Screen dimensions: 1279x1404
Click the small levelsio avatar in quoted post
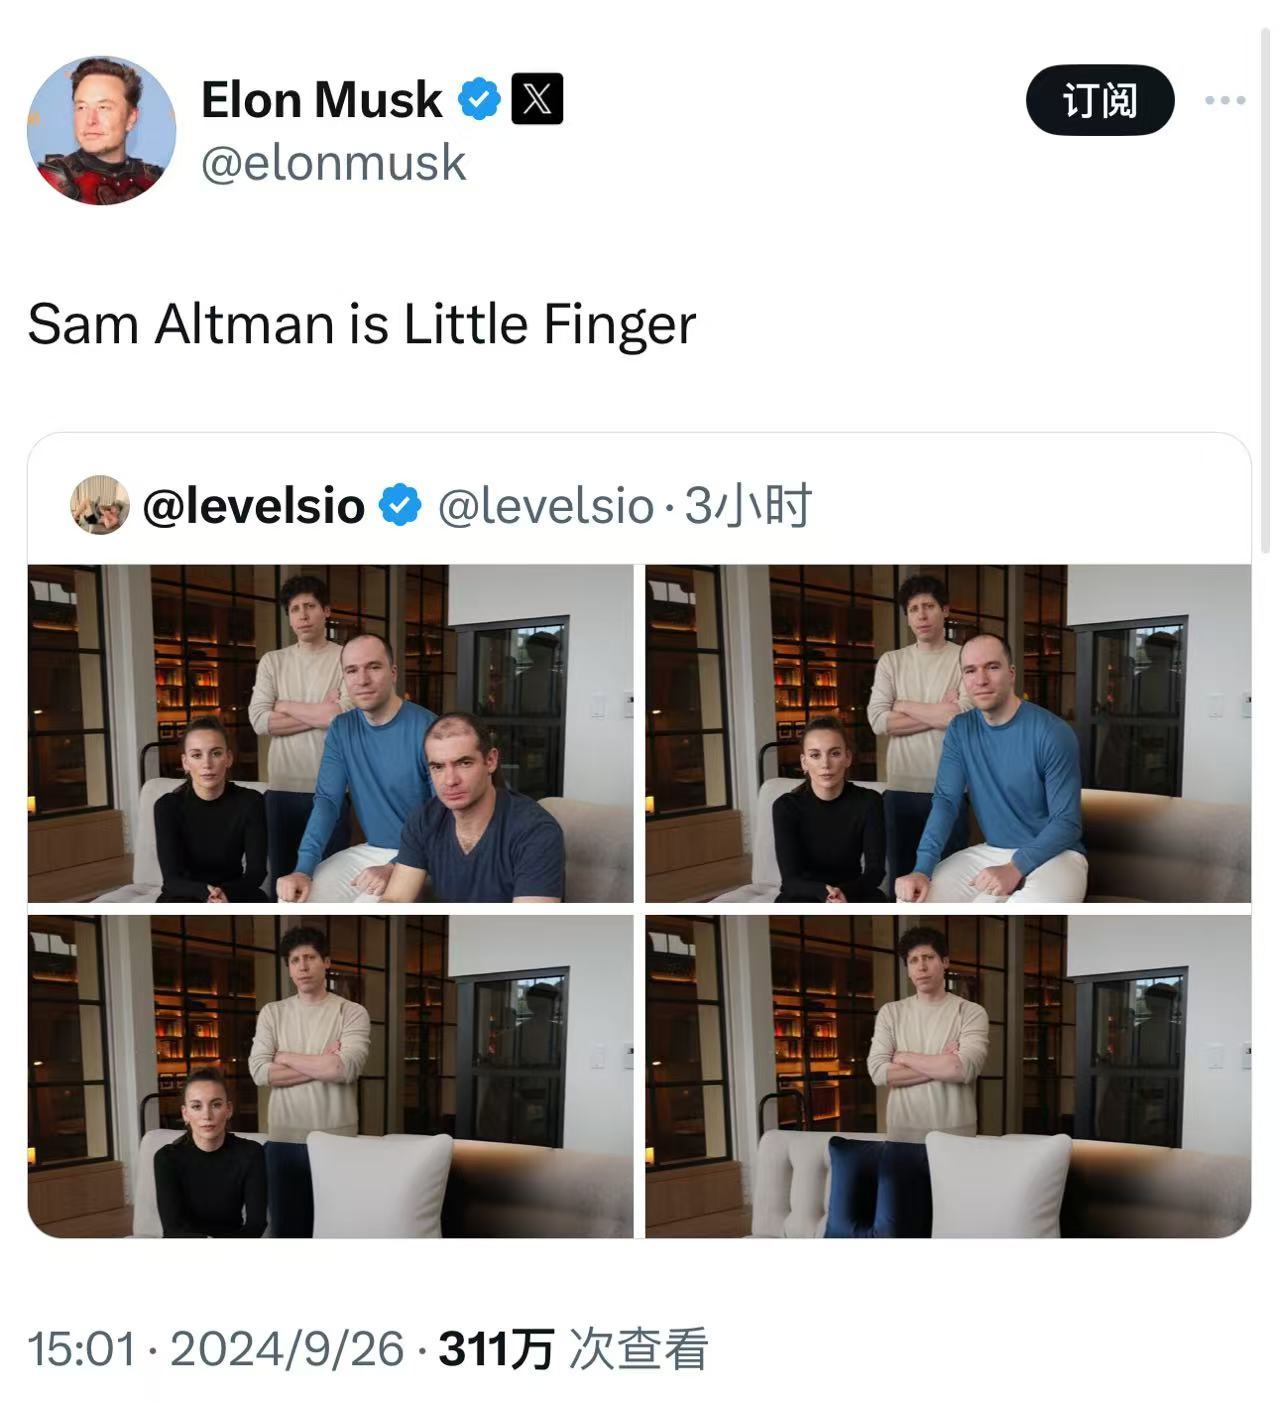coord(99,505)
